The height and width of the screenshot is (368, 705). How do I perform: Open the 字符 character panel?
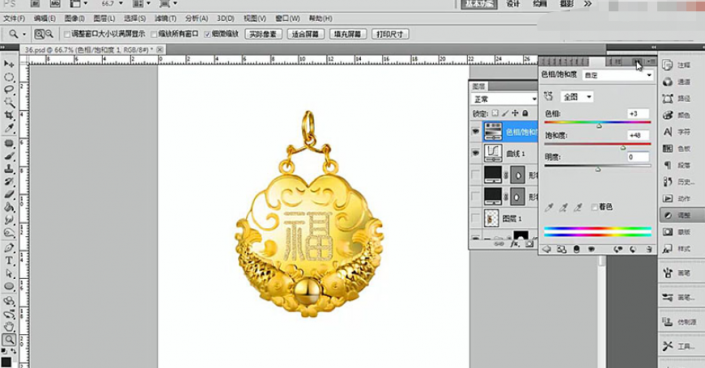tap(678, 132)
